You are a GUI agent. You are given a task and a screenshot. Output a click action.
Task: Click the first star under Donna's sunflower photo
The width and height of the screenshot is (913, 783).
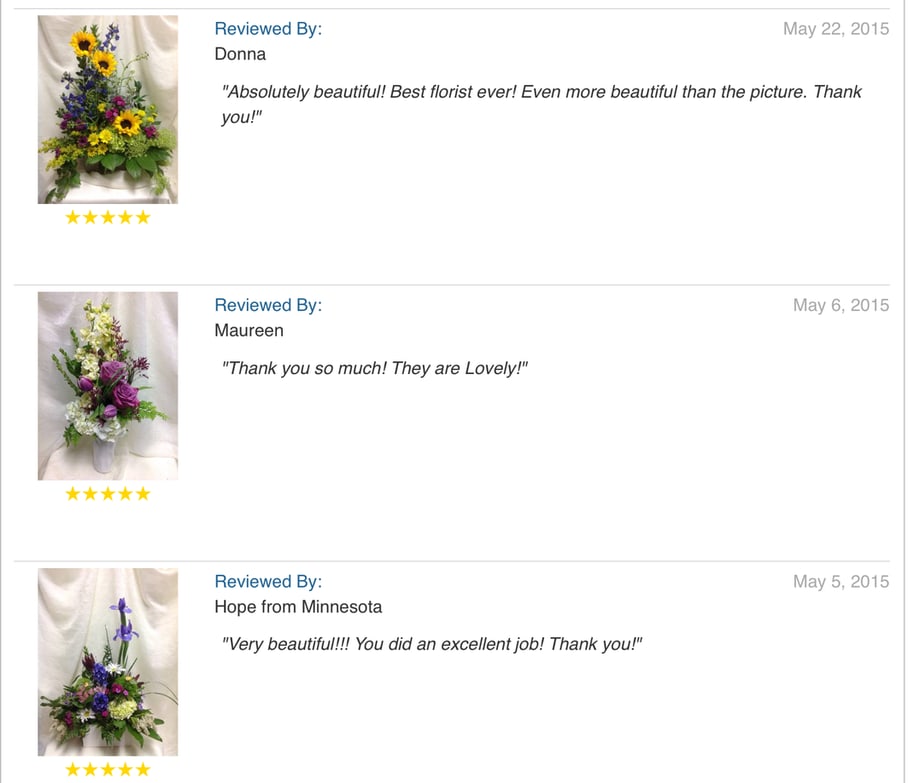point(73,217)
